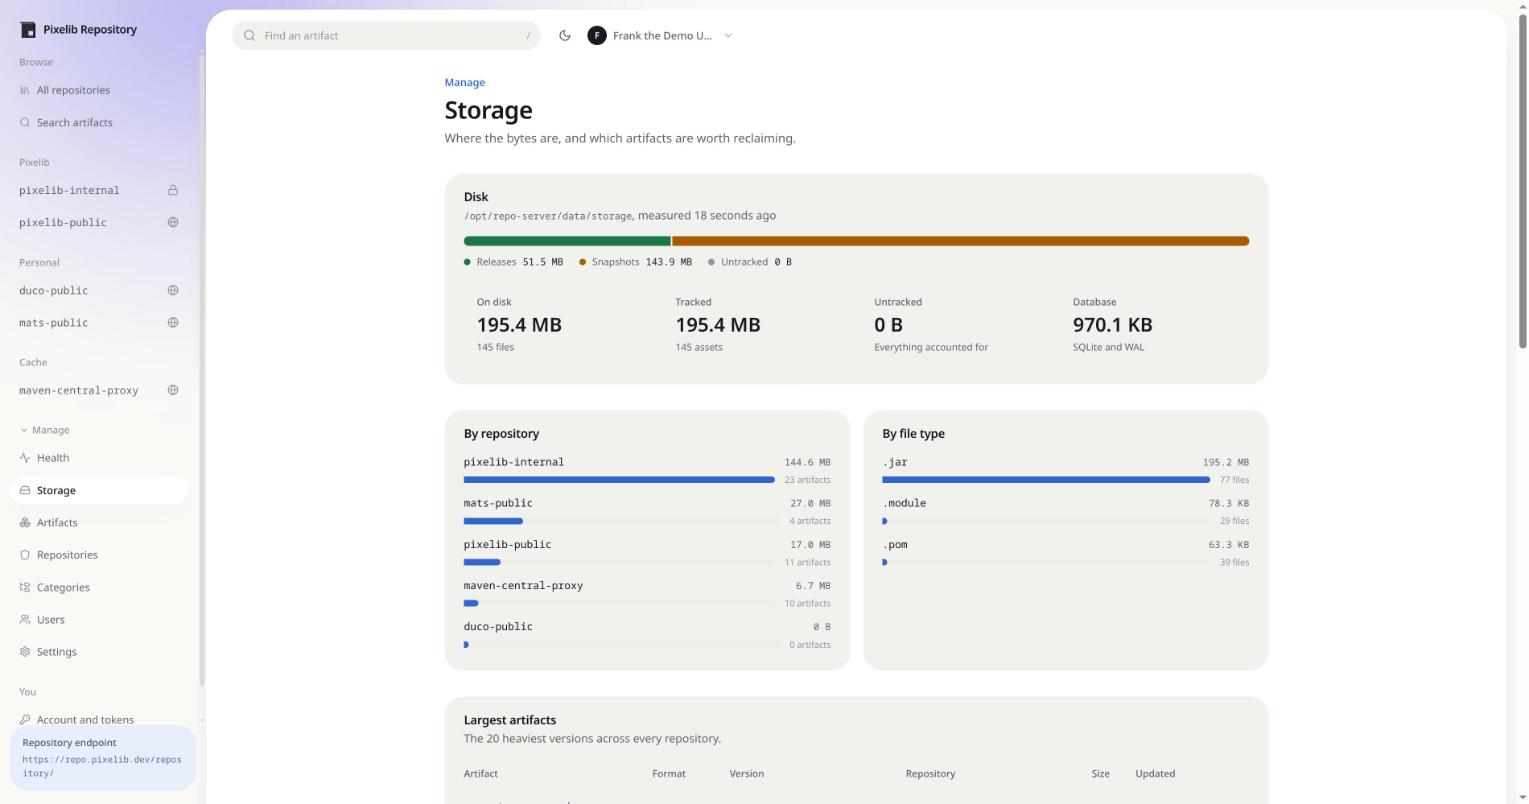
Task: Click the Artifact column header
Action: (481, 773)
